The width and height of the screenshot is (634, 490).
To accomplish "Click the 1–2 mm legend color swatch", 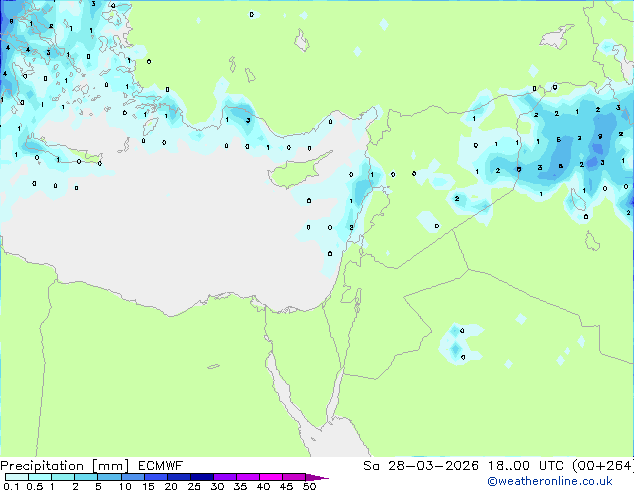I will 63,477.
